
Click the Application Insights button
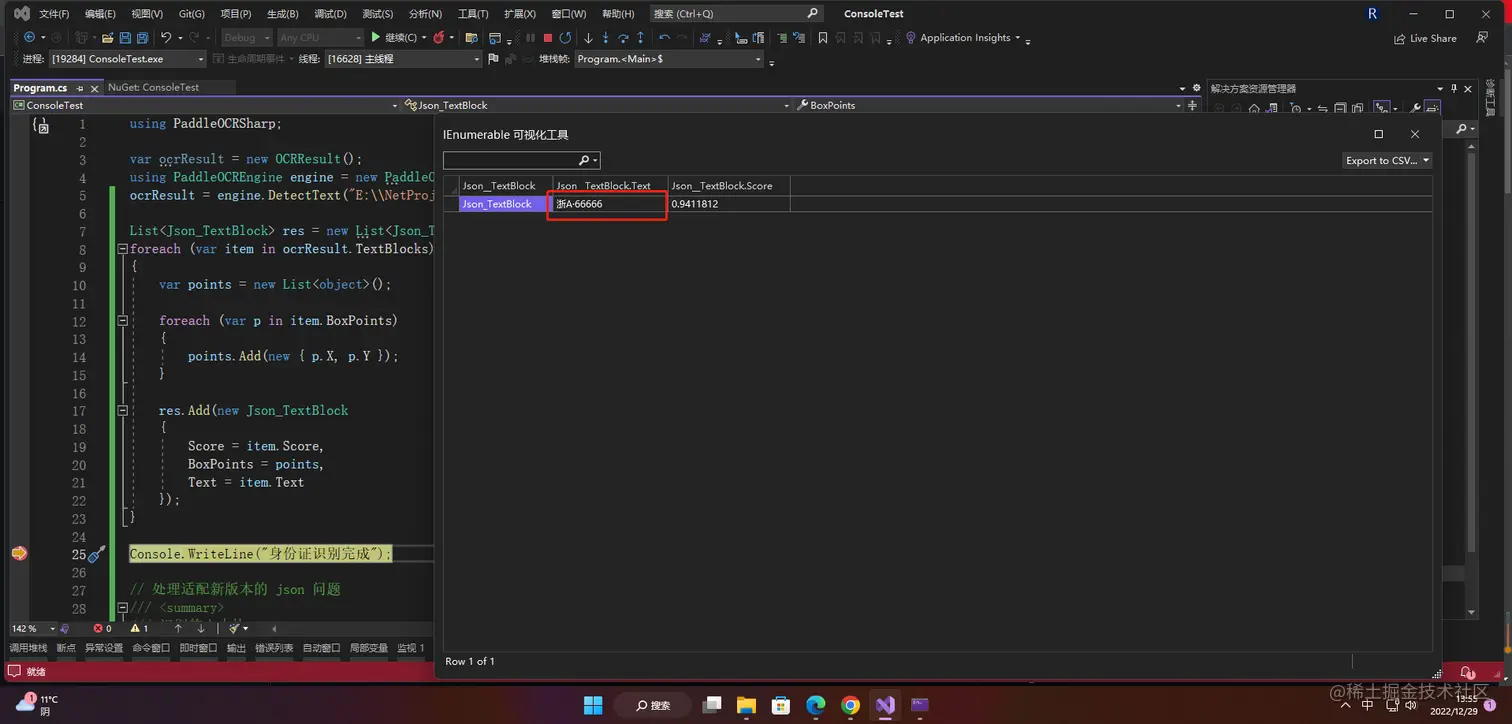[964, 38]
